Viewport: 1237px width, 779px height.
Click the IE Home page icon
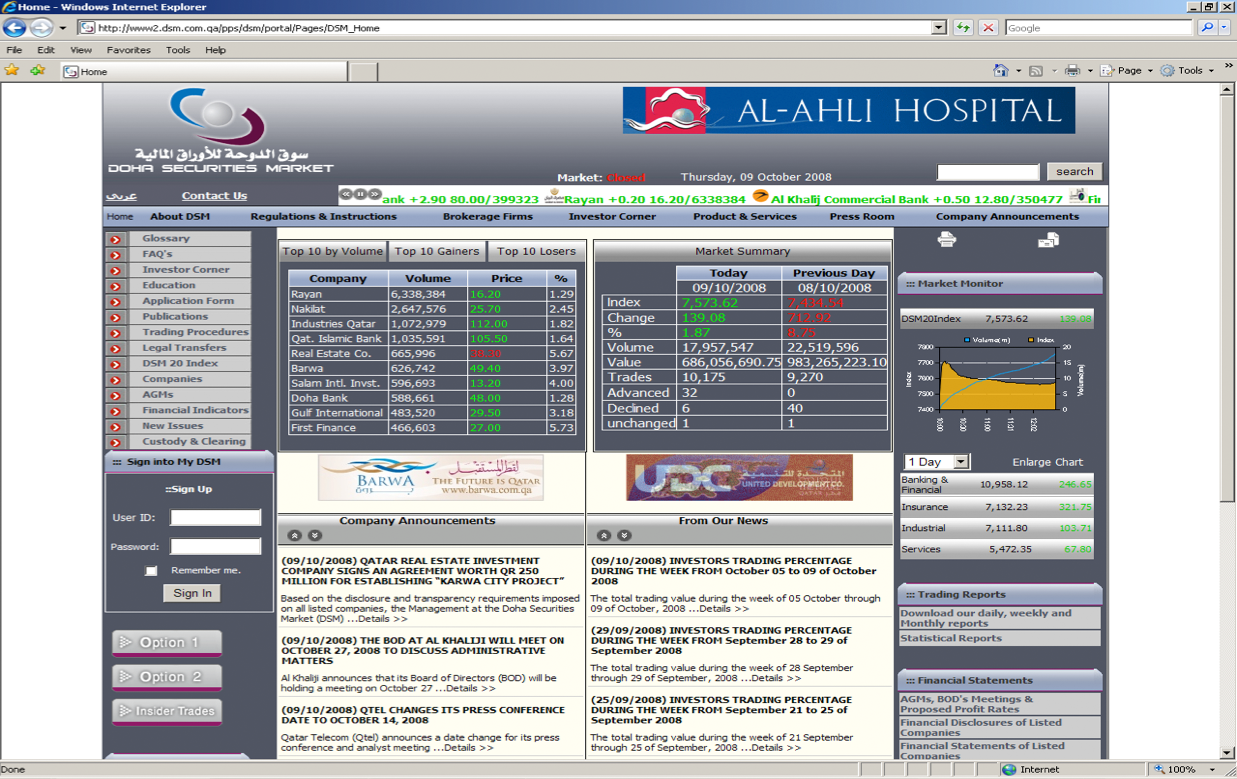[1000, 71]
